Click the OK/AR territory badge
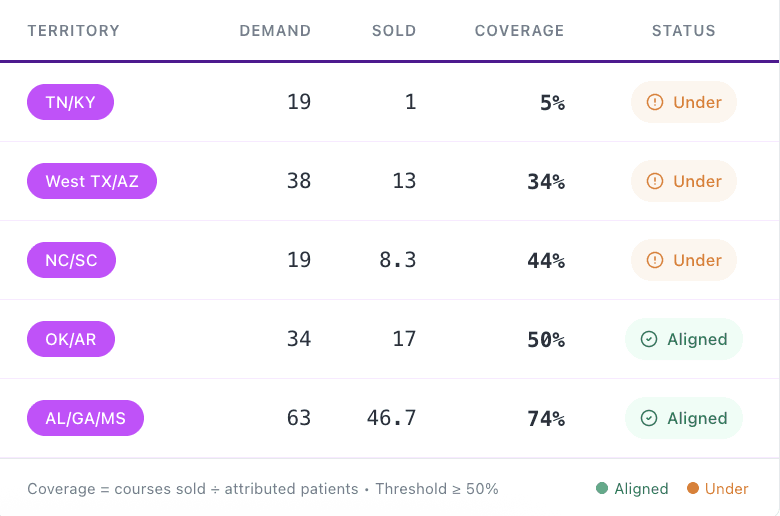Image resolution: width=780 pixels, height=516 pixels. click(70, 339)
